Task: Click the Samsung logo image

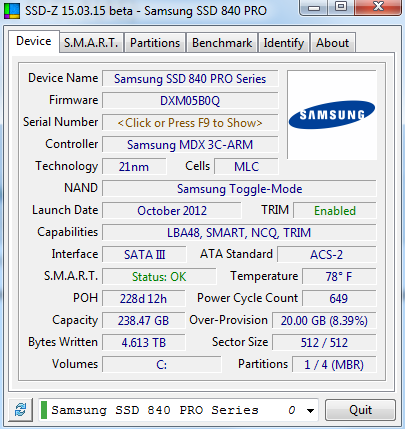Action: tap(332, 115)
